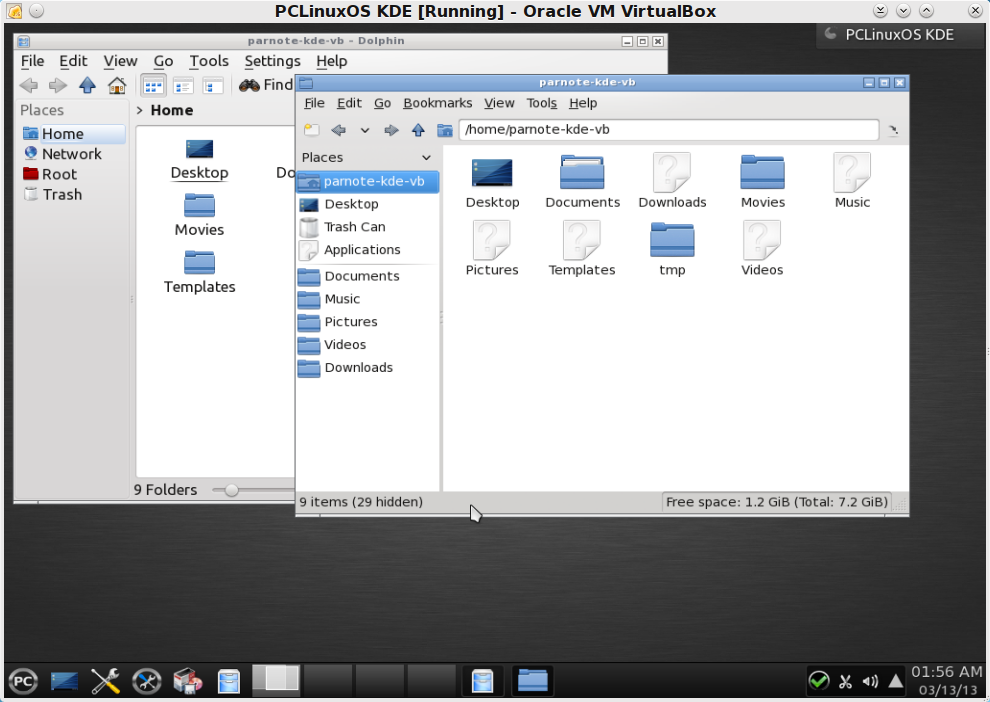The width and height of the screenshot is (990, 702).
Task: Select the Templates folder in Dolphin
Action: 200,273
